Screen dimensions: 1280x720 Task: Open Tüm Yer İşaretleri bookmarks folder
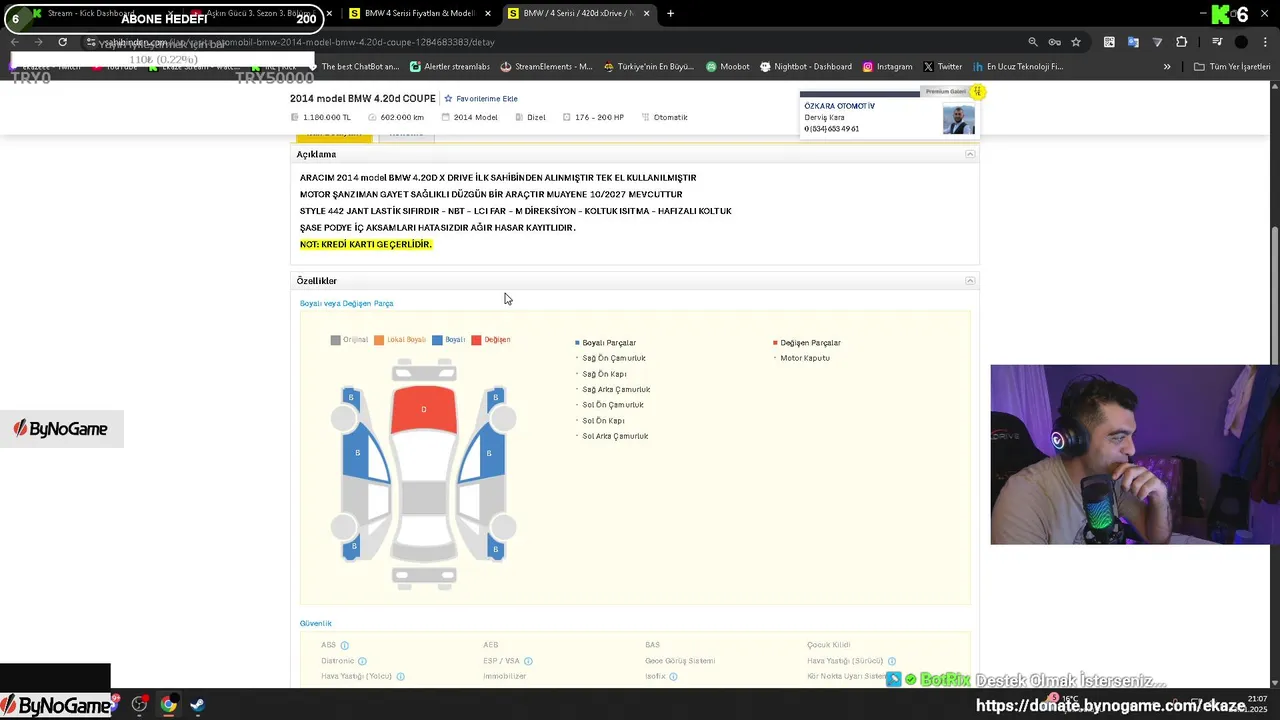click(x=1232, y=67)
